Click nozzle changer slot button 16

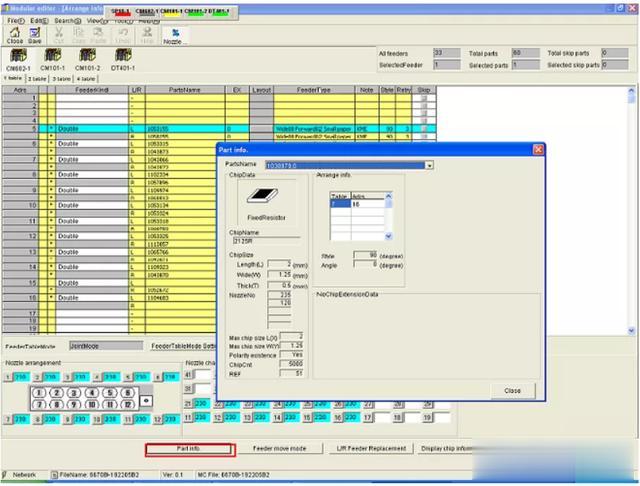338,417
